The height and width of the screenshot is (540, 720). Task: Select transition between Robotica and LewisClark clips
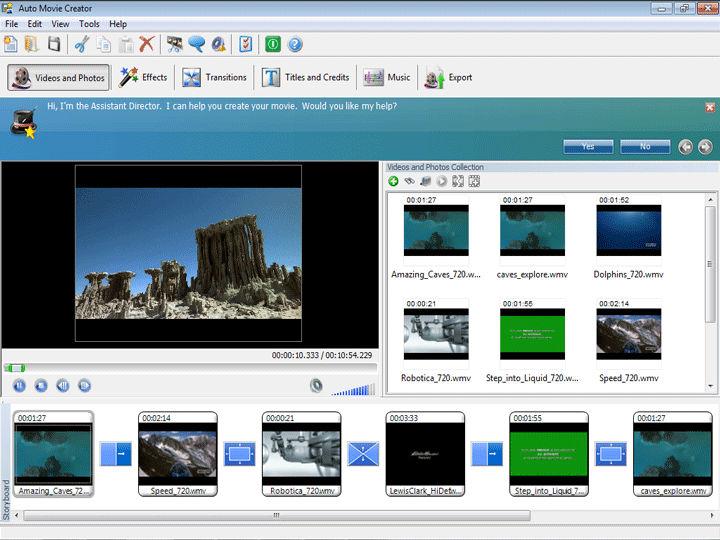363,454
